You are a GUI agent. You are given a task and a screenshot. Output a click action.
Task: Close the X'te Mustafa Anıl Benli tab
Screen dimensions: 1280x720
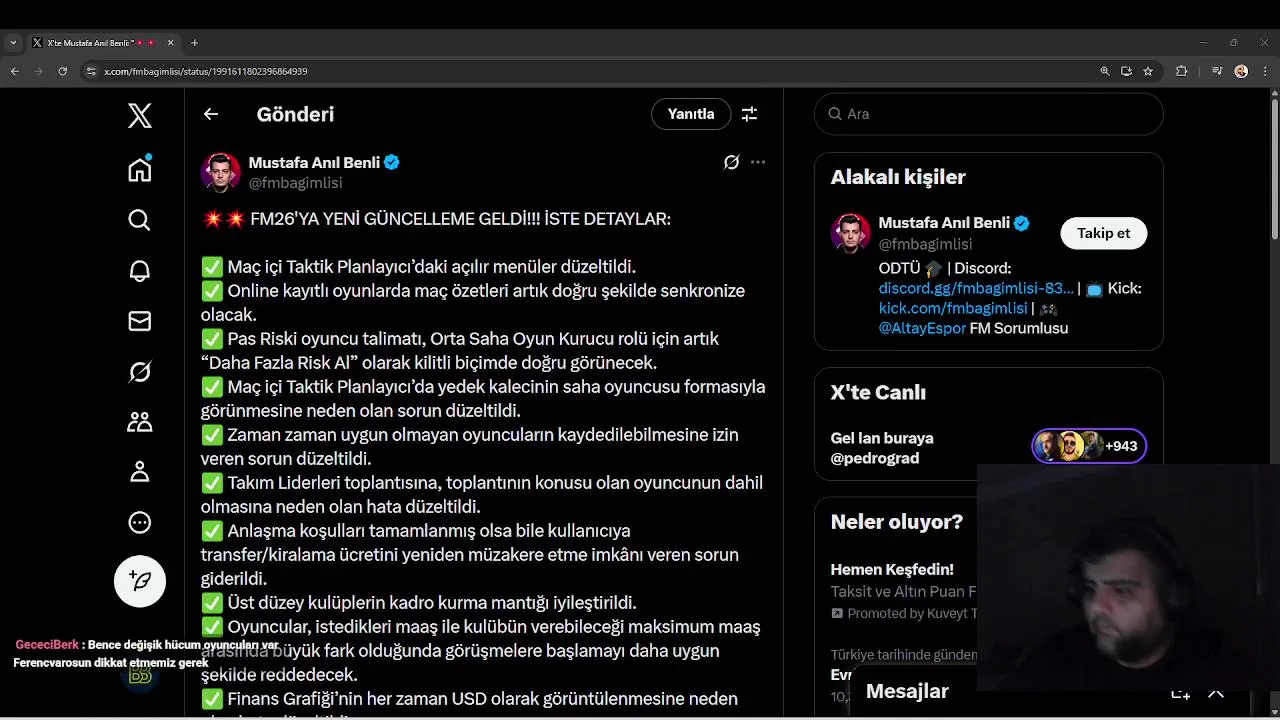(170, 43)
